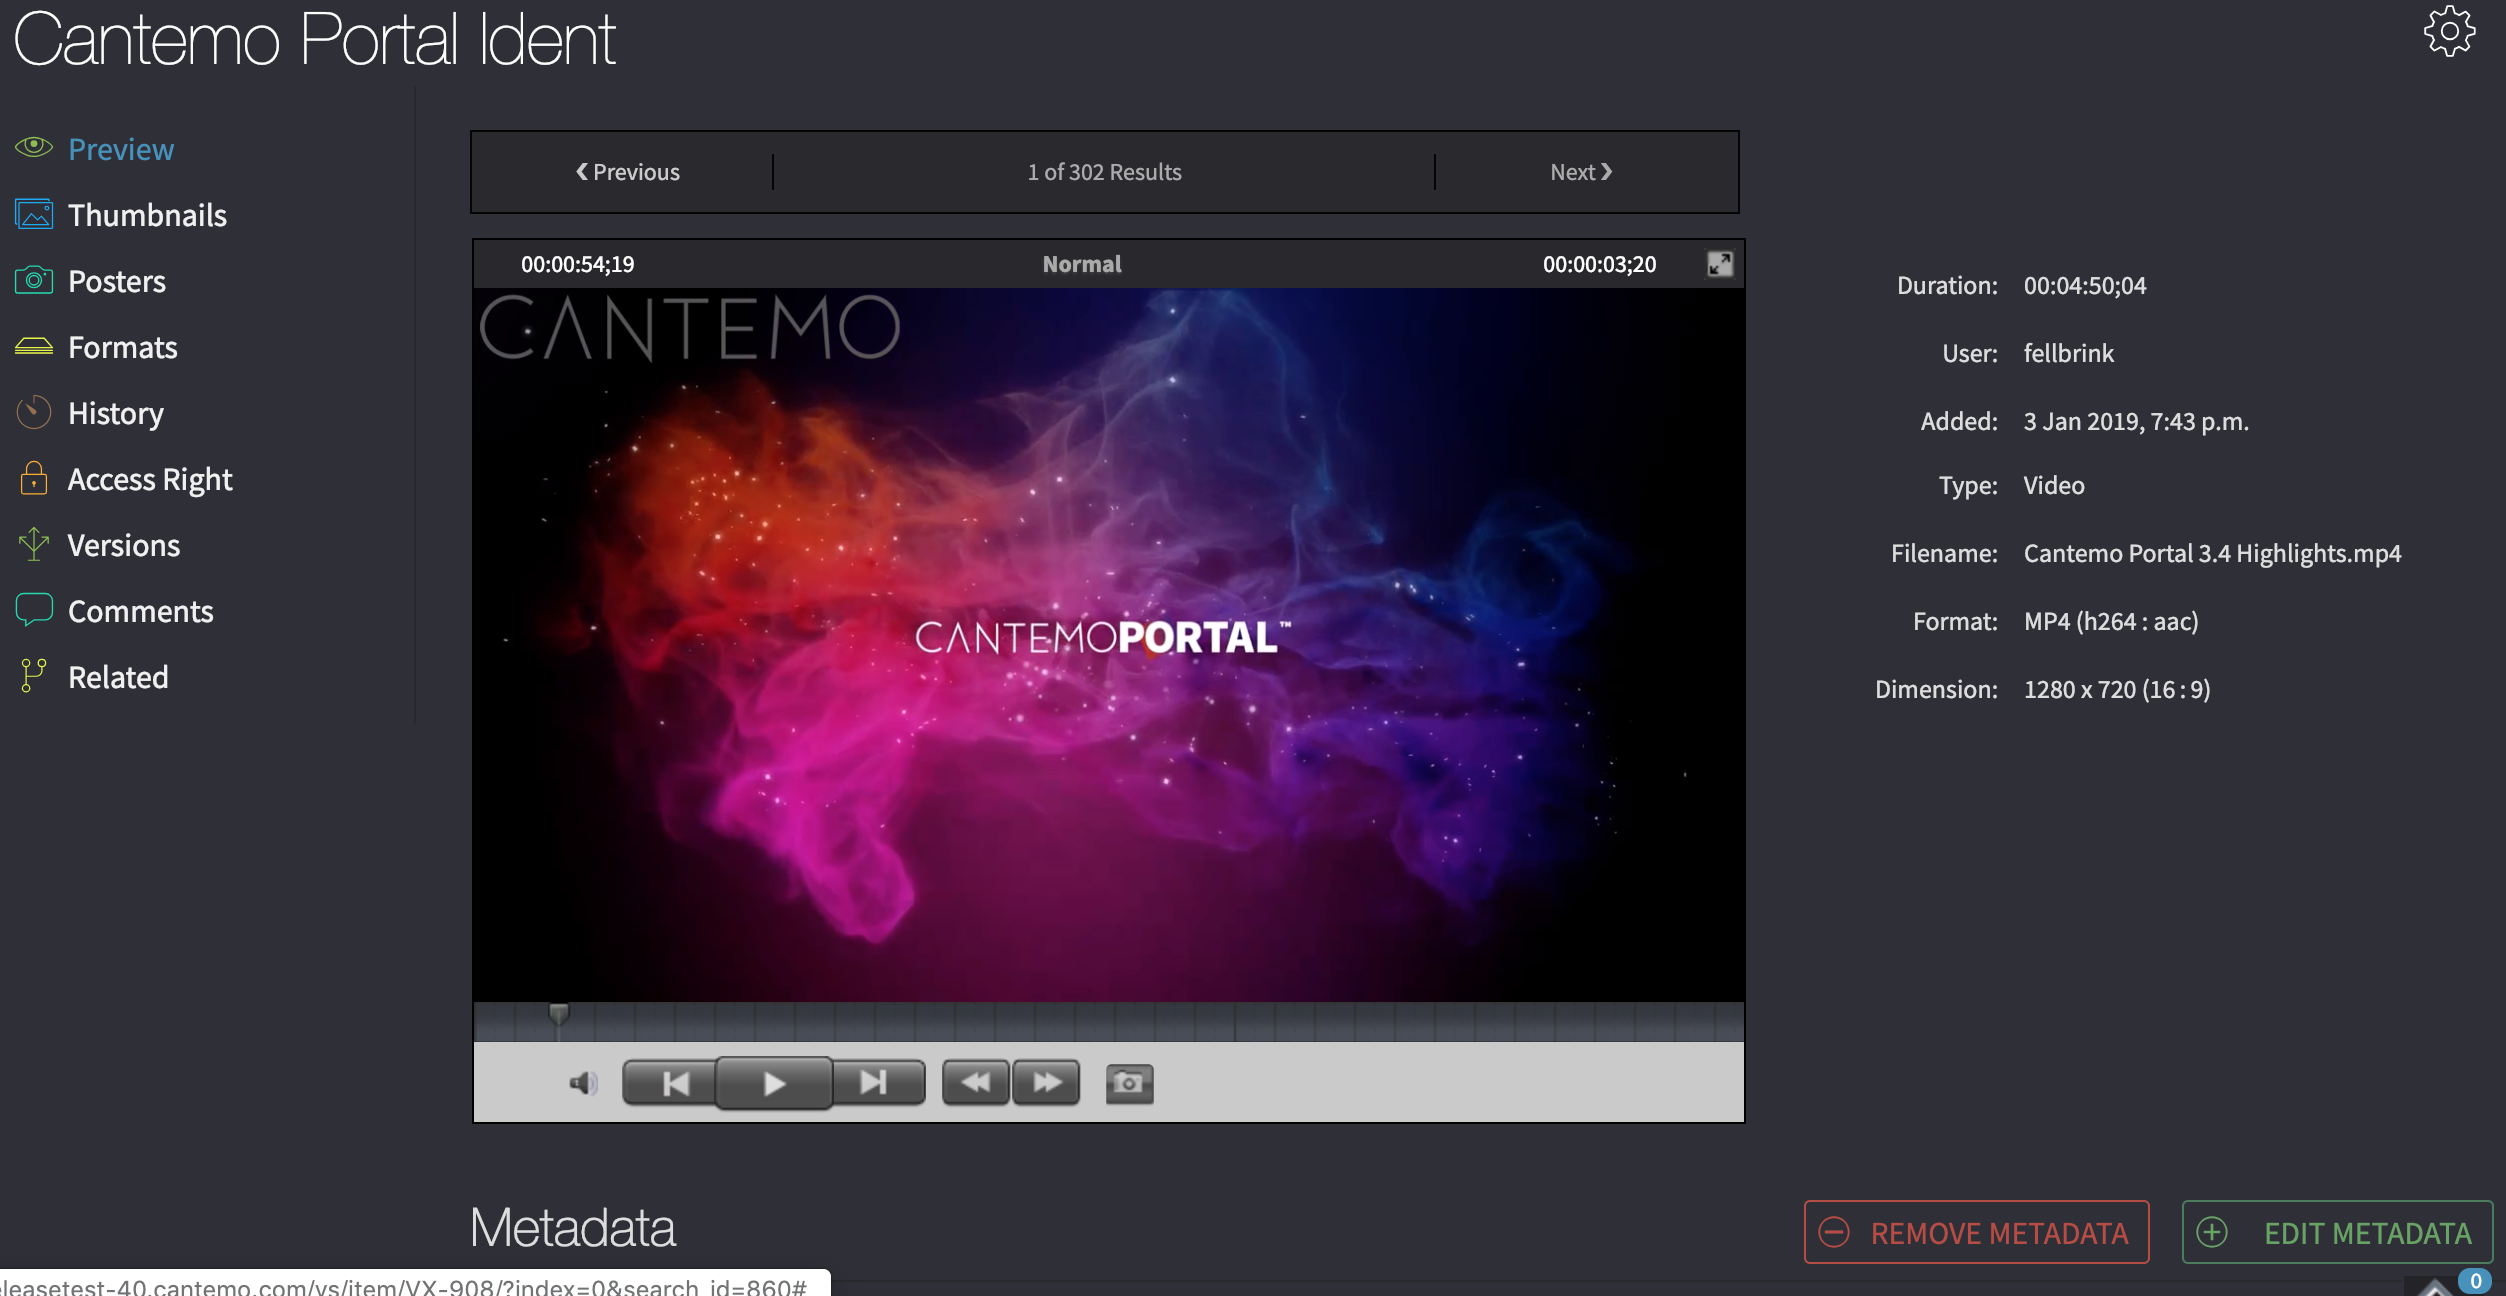Click the History clock icon
Screen dimensions: 2506x1296
click(34, 412)
